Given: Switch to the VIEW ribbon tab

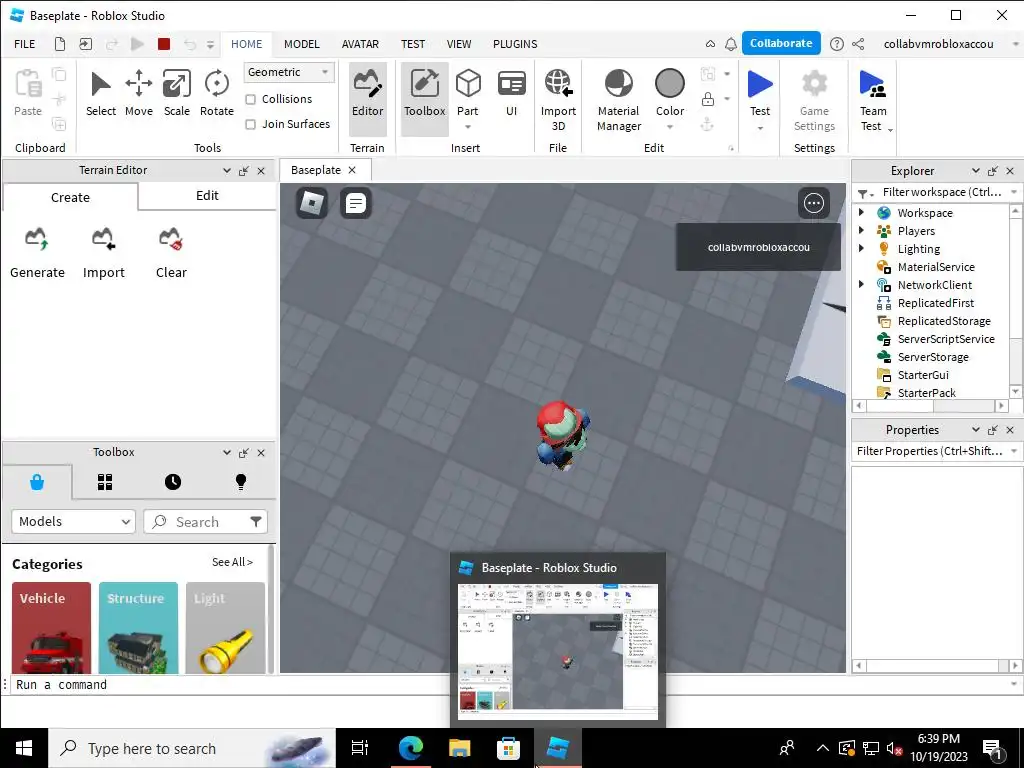Looking at the screenshot, I should pos(458,44).
